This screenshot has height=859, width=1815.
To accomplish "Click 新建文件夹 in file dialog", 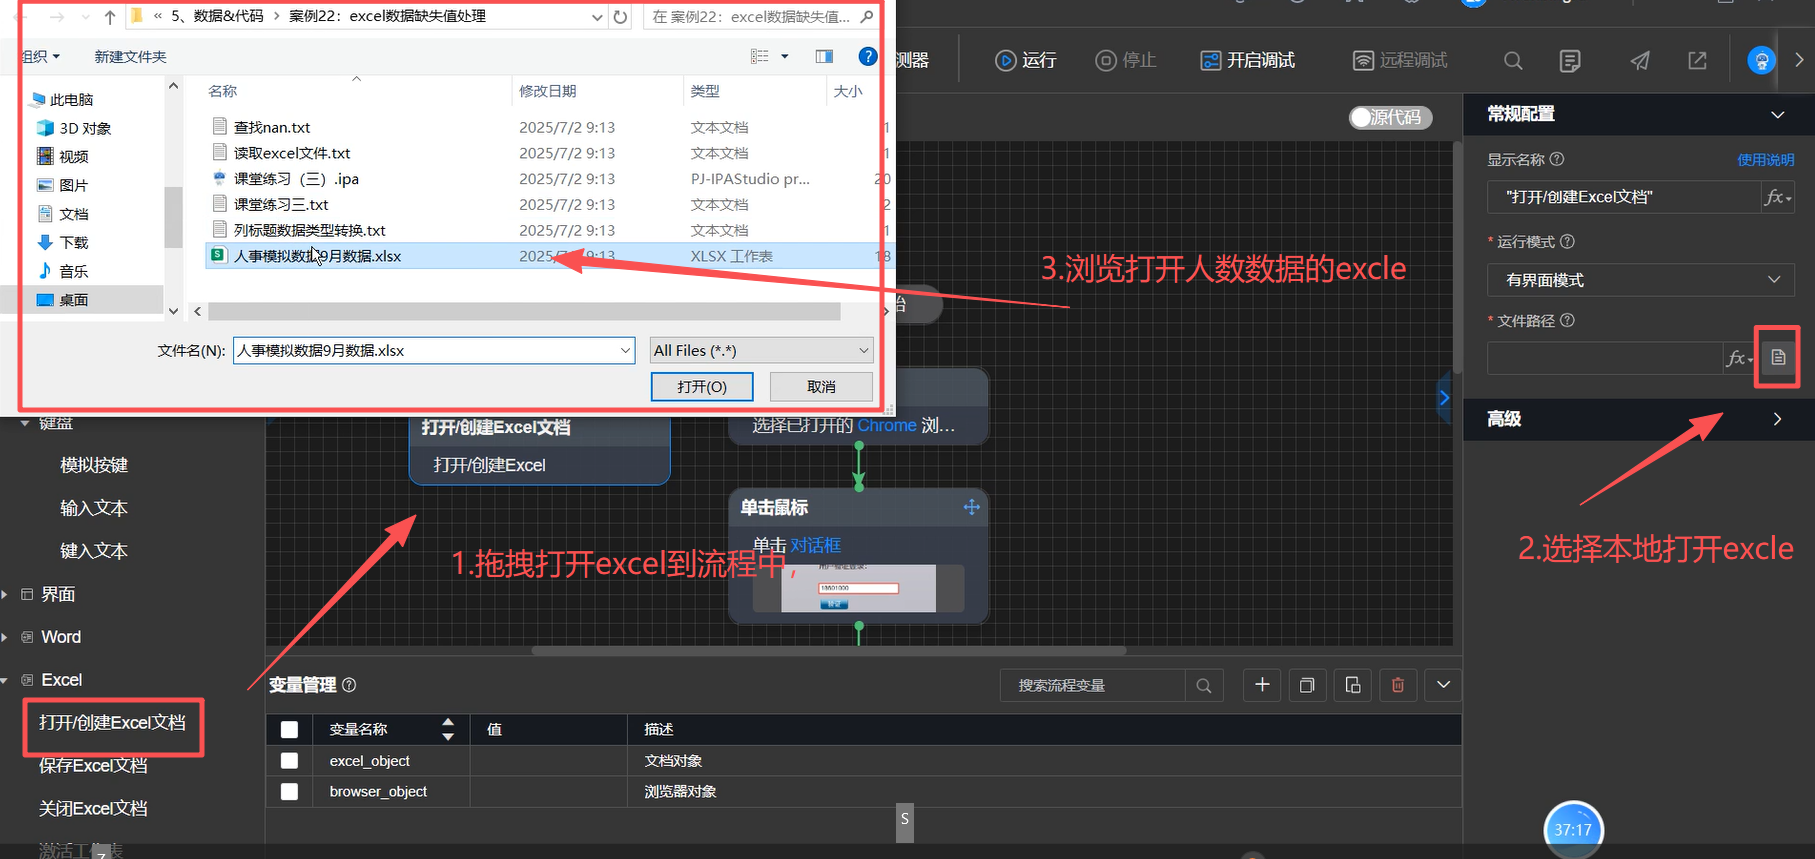I will pyautogui.click(x=130, y=57).
